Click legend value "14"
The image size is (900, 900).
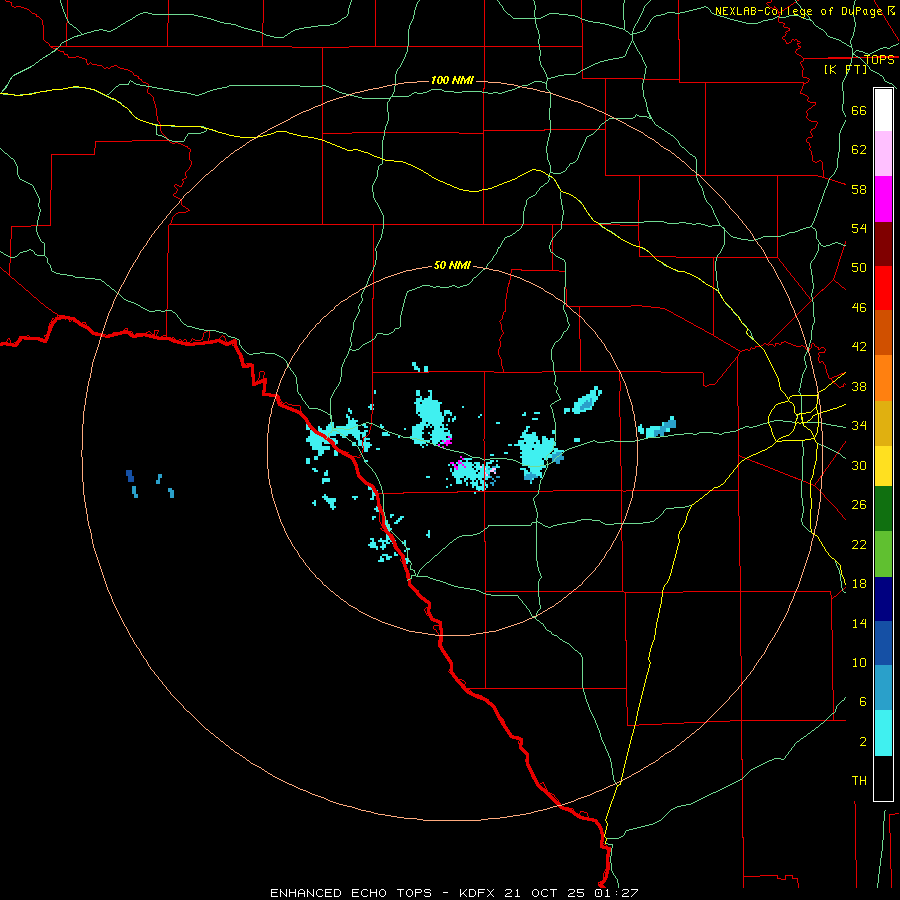pyautogui.click(x=859, y=623)
